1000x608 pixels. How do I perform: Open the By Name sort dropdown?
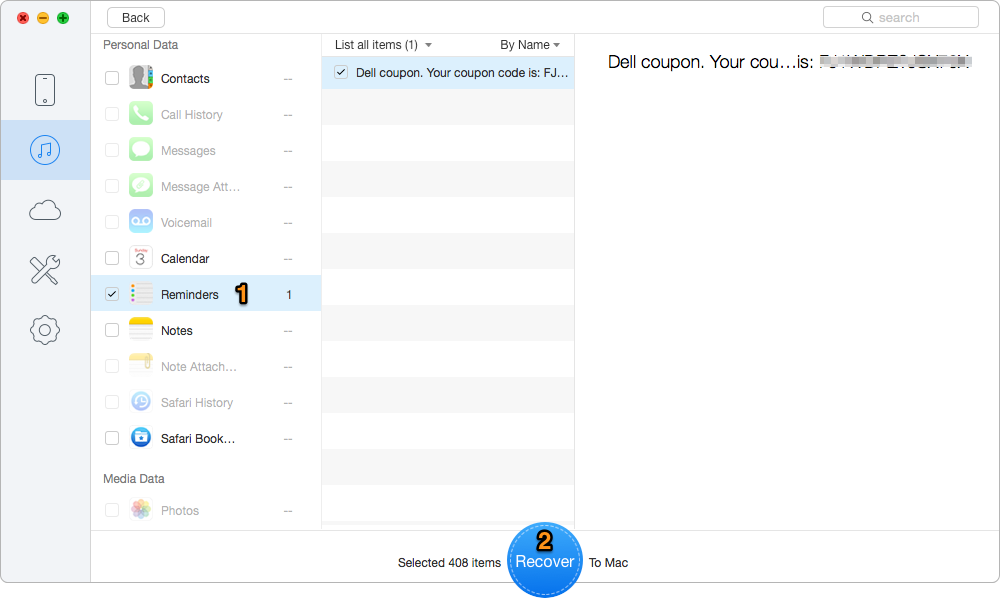530,45
